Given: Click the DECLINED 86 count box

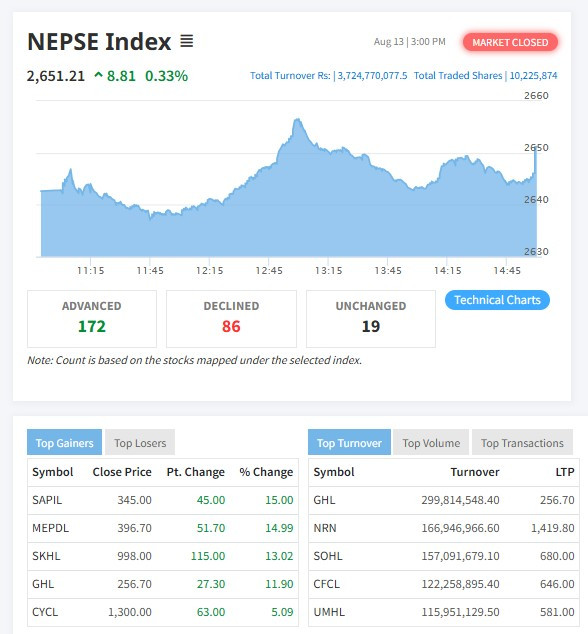Looking at the screenshot, I should point(231,319).
